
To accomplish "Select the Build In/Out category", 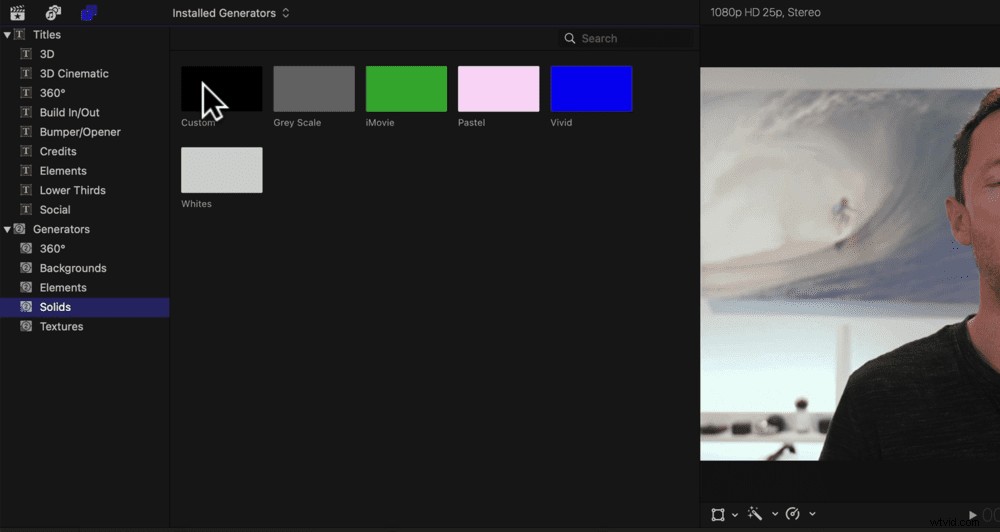I will pyautogui.click(x=70, y=112).
